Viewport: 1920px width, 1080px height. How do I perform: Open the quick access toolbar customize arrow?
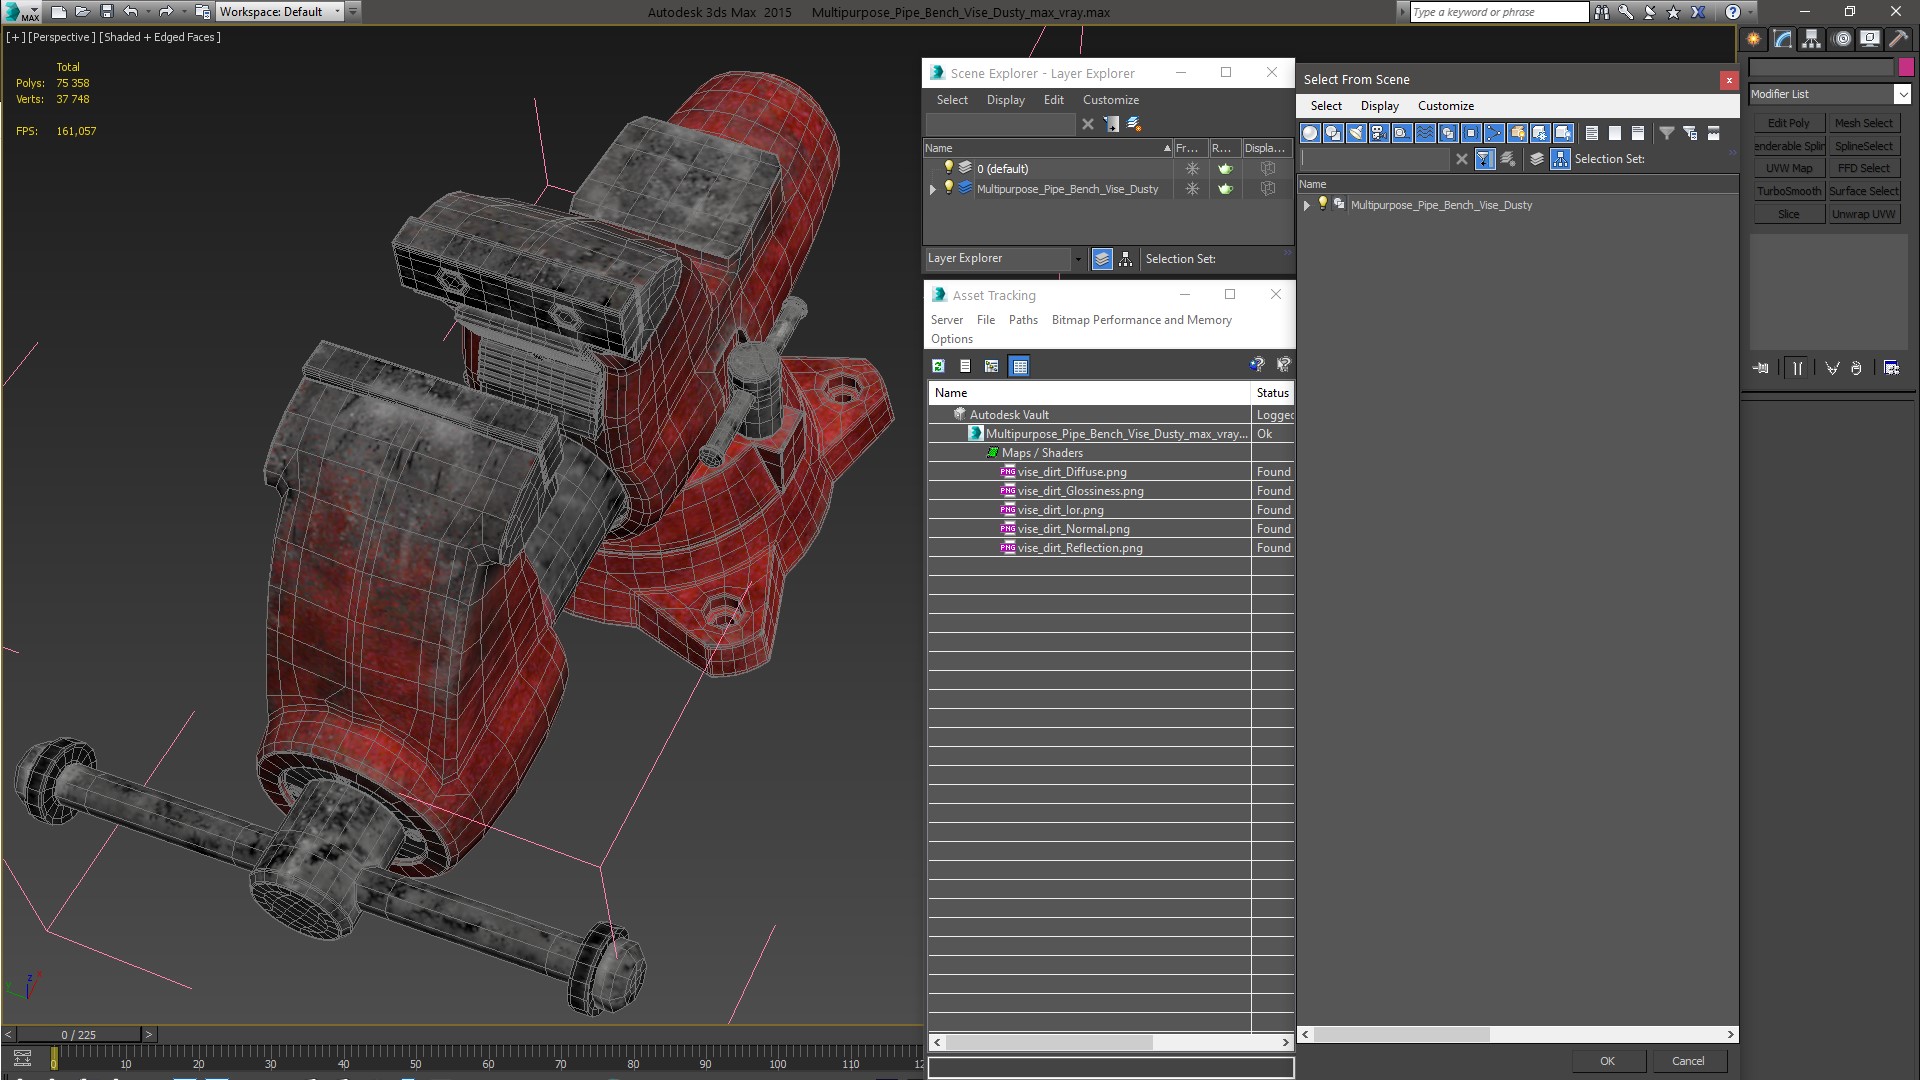(x=354, y=12)
